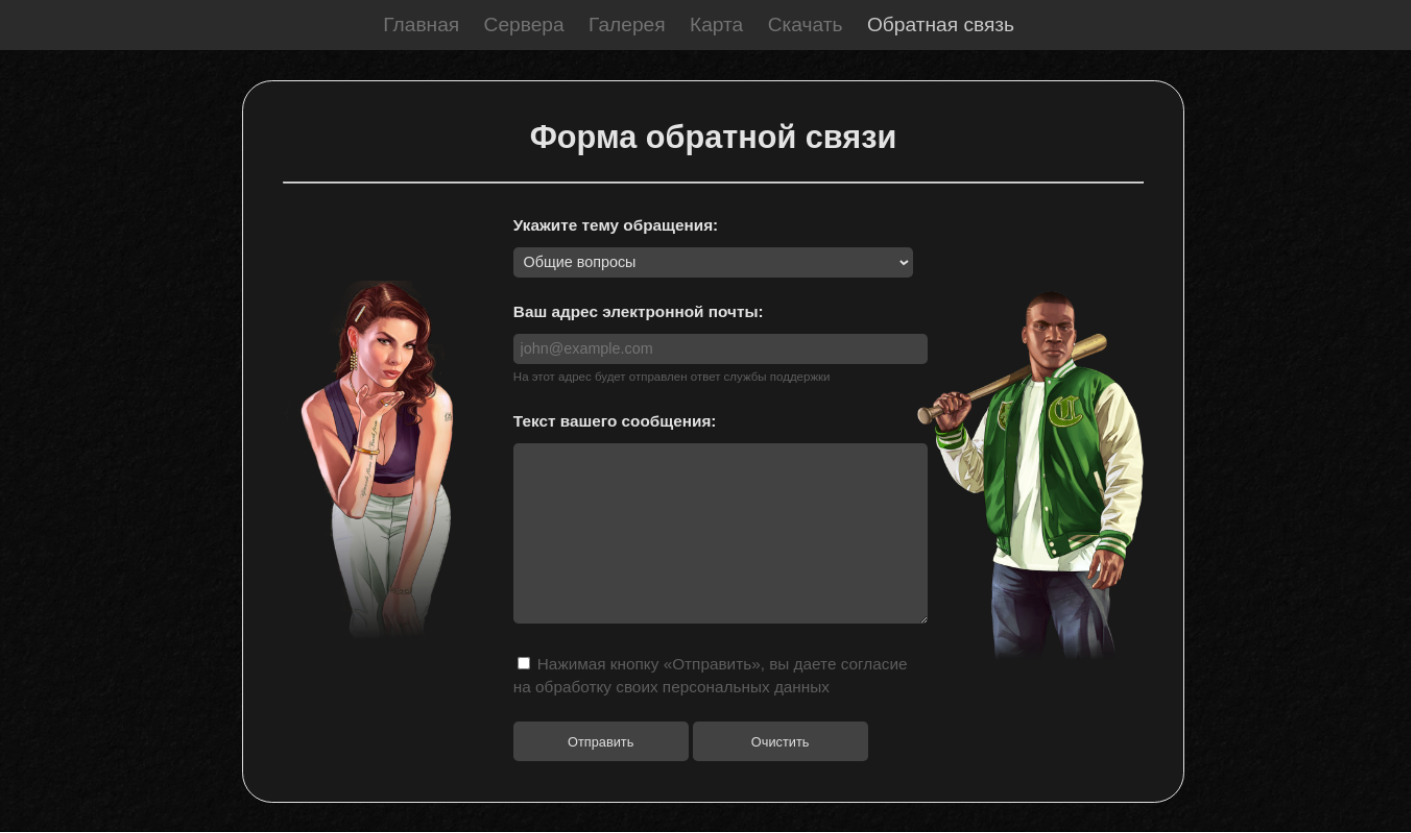Viewport: 1411px width, 833px height.
Task: Click the Форма обратной связи heading
Action: point(713,137)
